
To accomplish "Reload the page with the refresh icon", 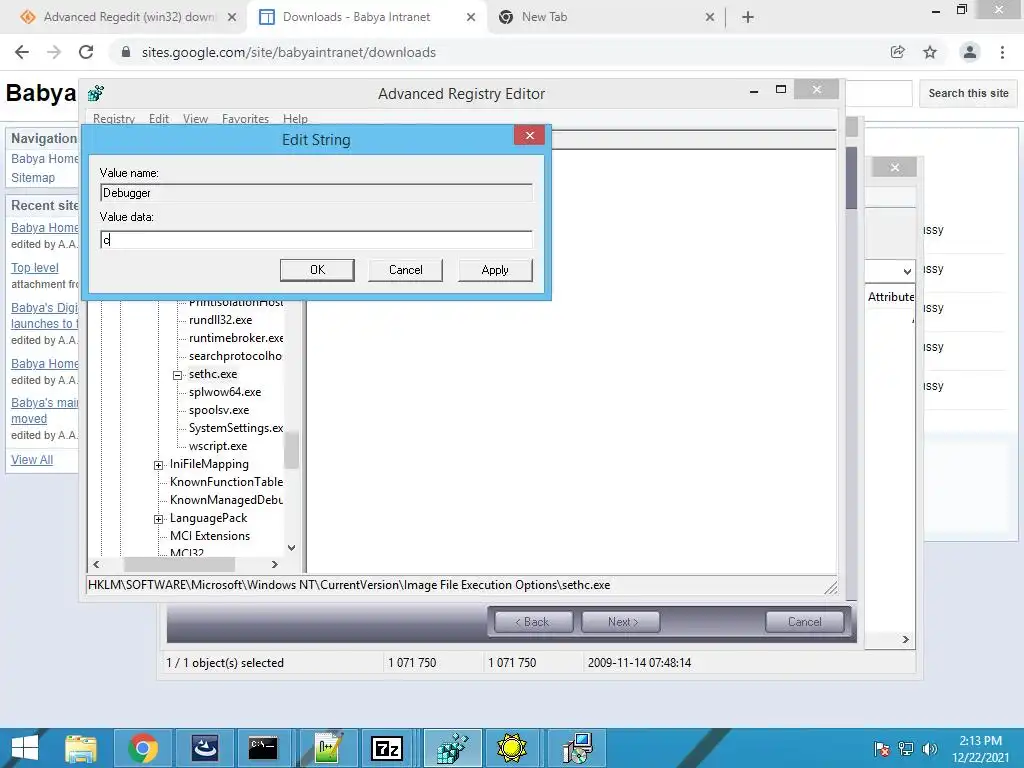I will [x=86, y=52].
